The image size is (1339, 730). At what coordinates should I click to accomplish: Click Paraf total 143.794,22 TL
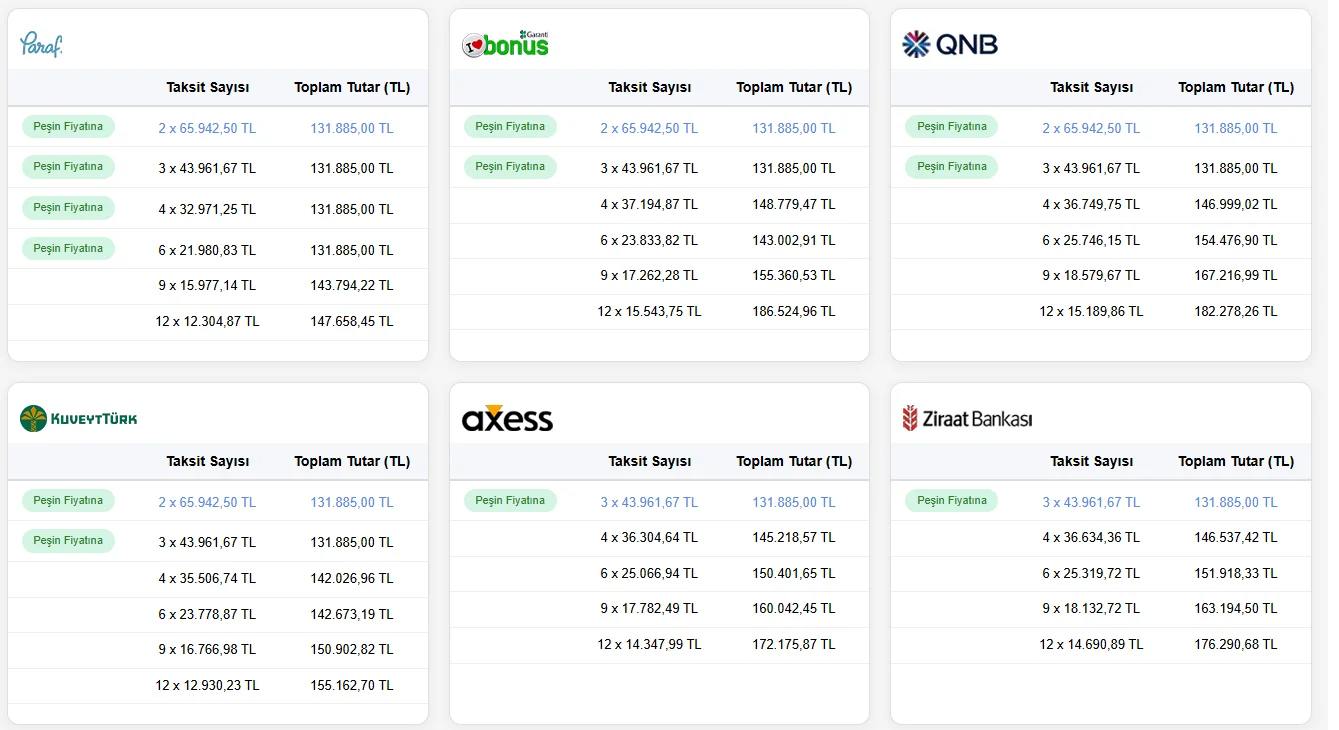click(352, 286)
